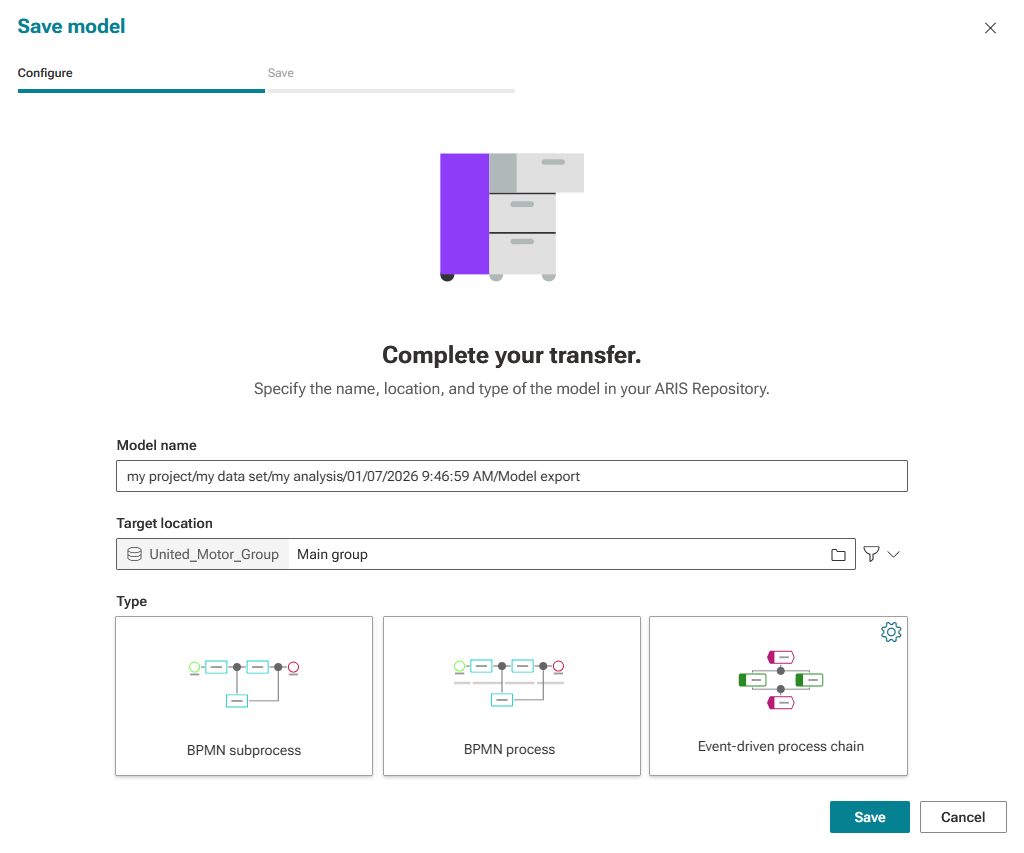The image size is (1024, 853).
Task: Click the teal Save button
Action: point(869,817)
